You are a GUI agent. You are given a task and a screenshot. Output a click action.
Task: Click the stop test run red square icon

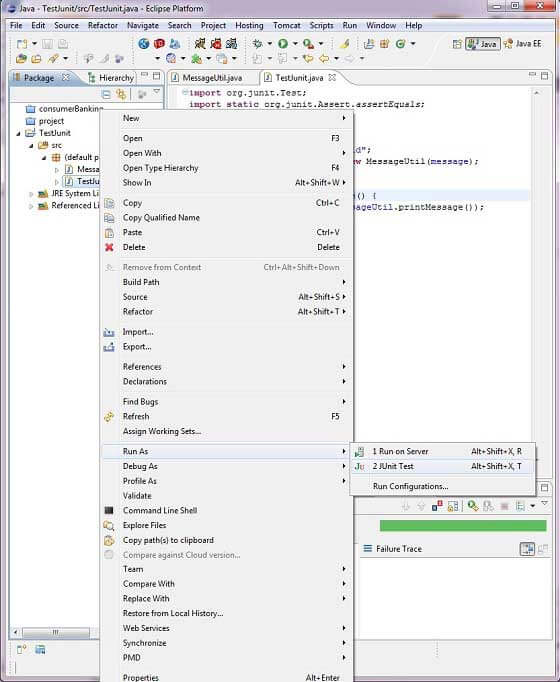click(504, 506)
